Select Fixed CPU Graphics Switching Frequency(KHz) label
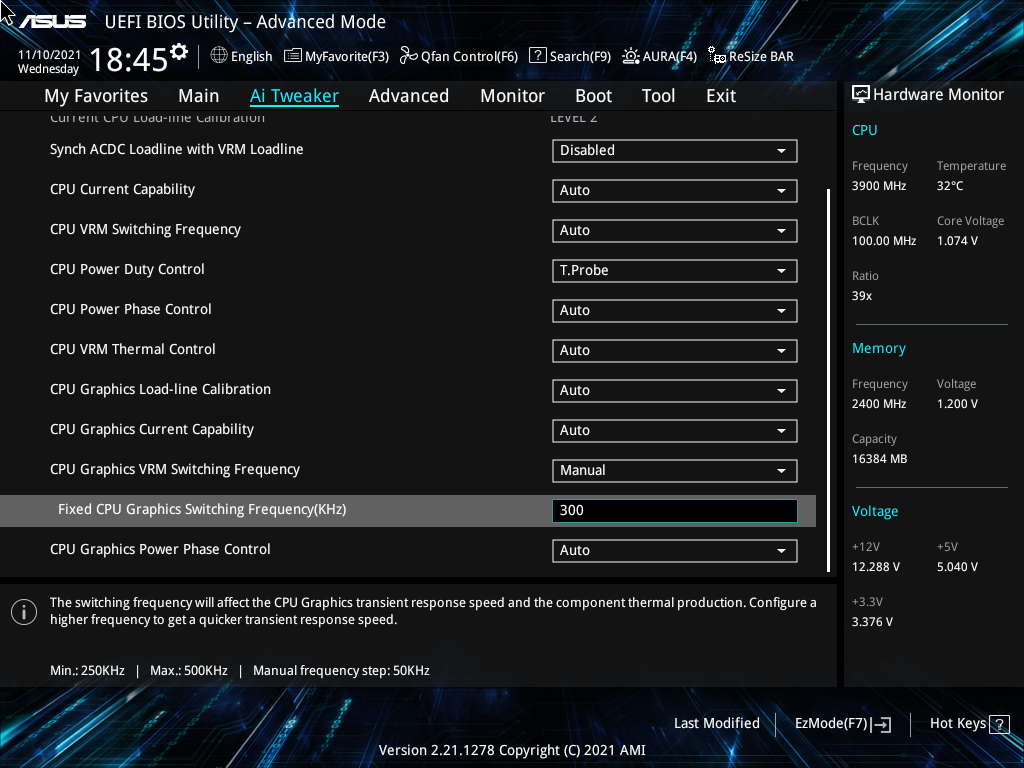The height and width of the screenshot is (768, 1024). point(202,509)
